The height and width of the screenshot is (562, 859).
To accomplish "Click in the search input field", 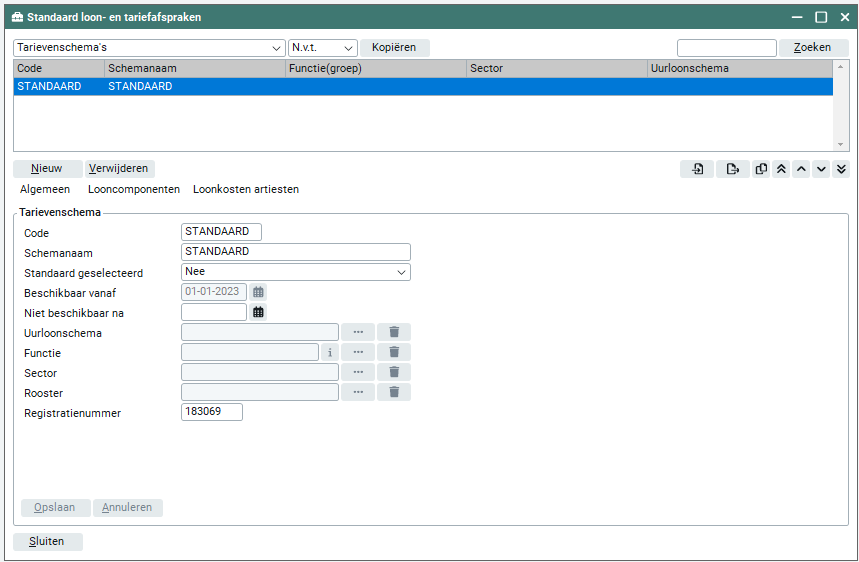I will (726, 48).
